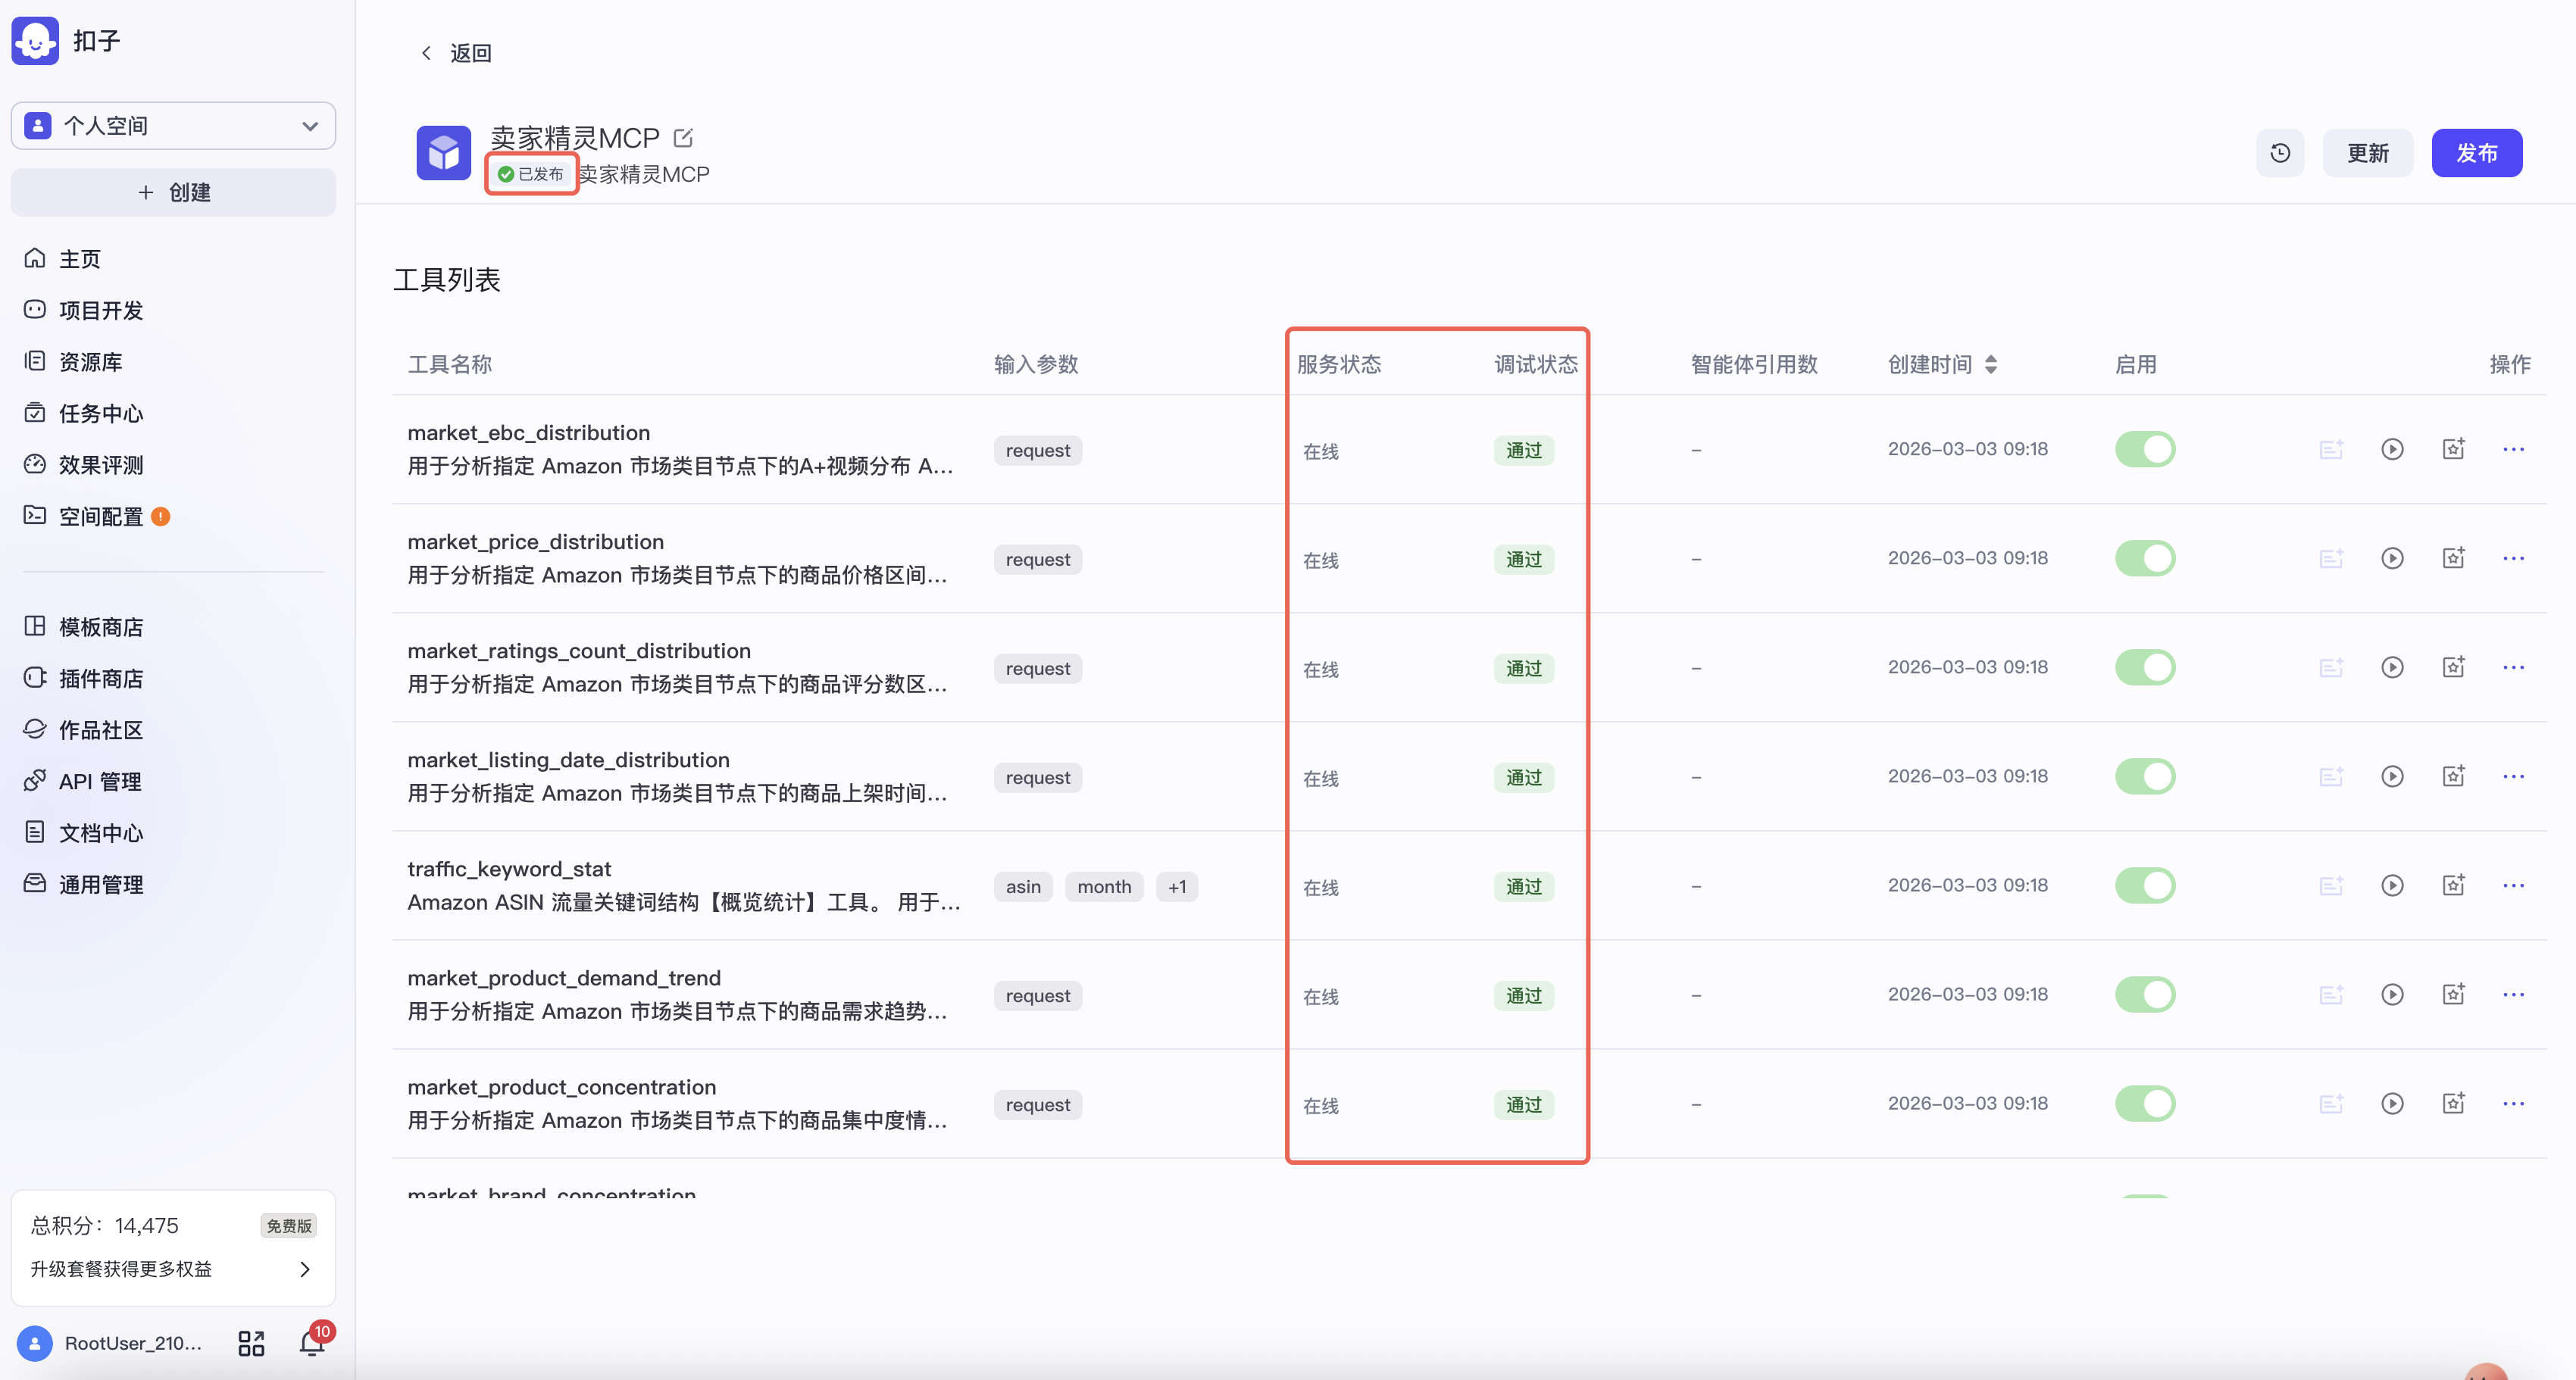
Task: Go to 资源库 in the sidebar
Action: (x=90, y=362)
